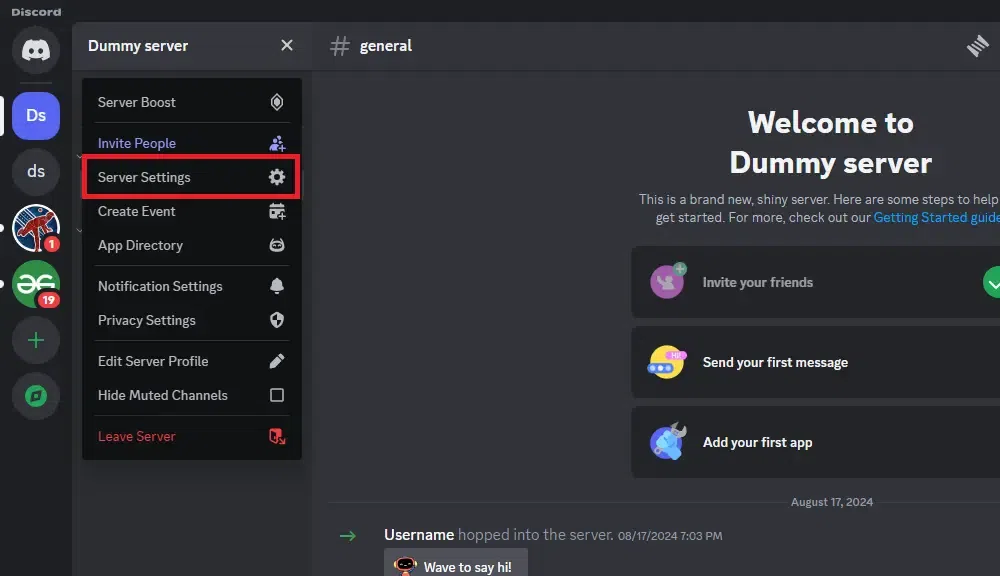The height and width of the screenshot is (576, 1000).
Task: Choose Edit Server Profile
Action: (x=153, y=361)
